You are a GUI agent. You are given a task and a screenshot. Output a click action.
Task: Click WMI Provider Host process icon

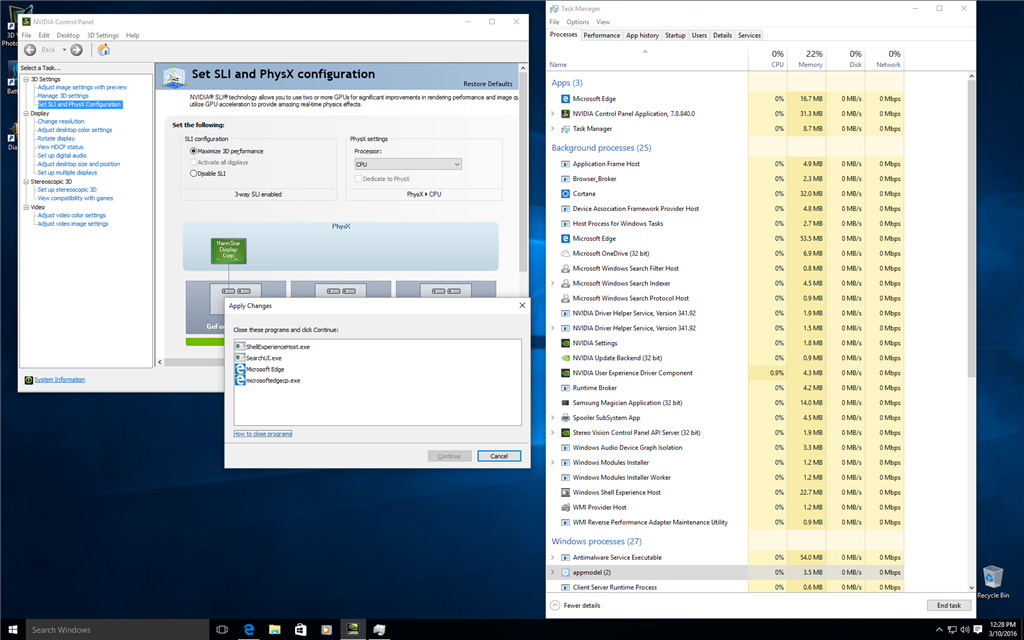[566, 507]
